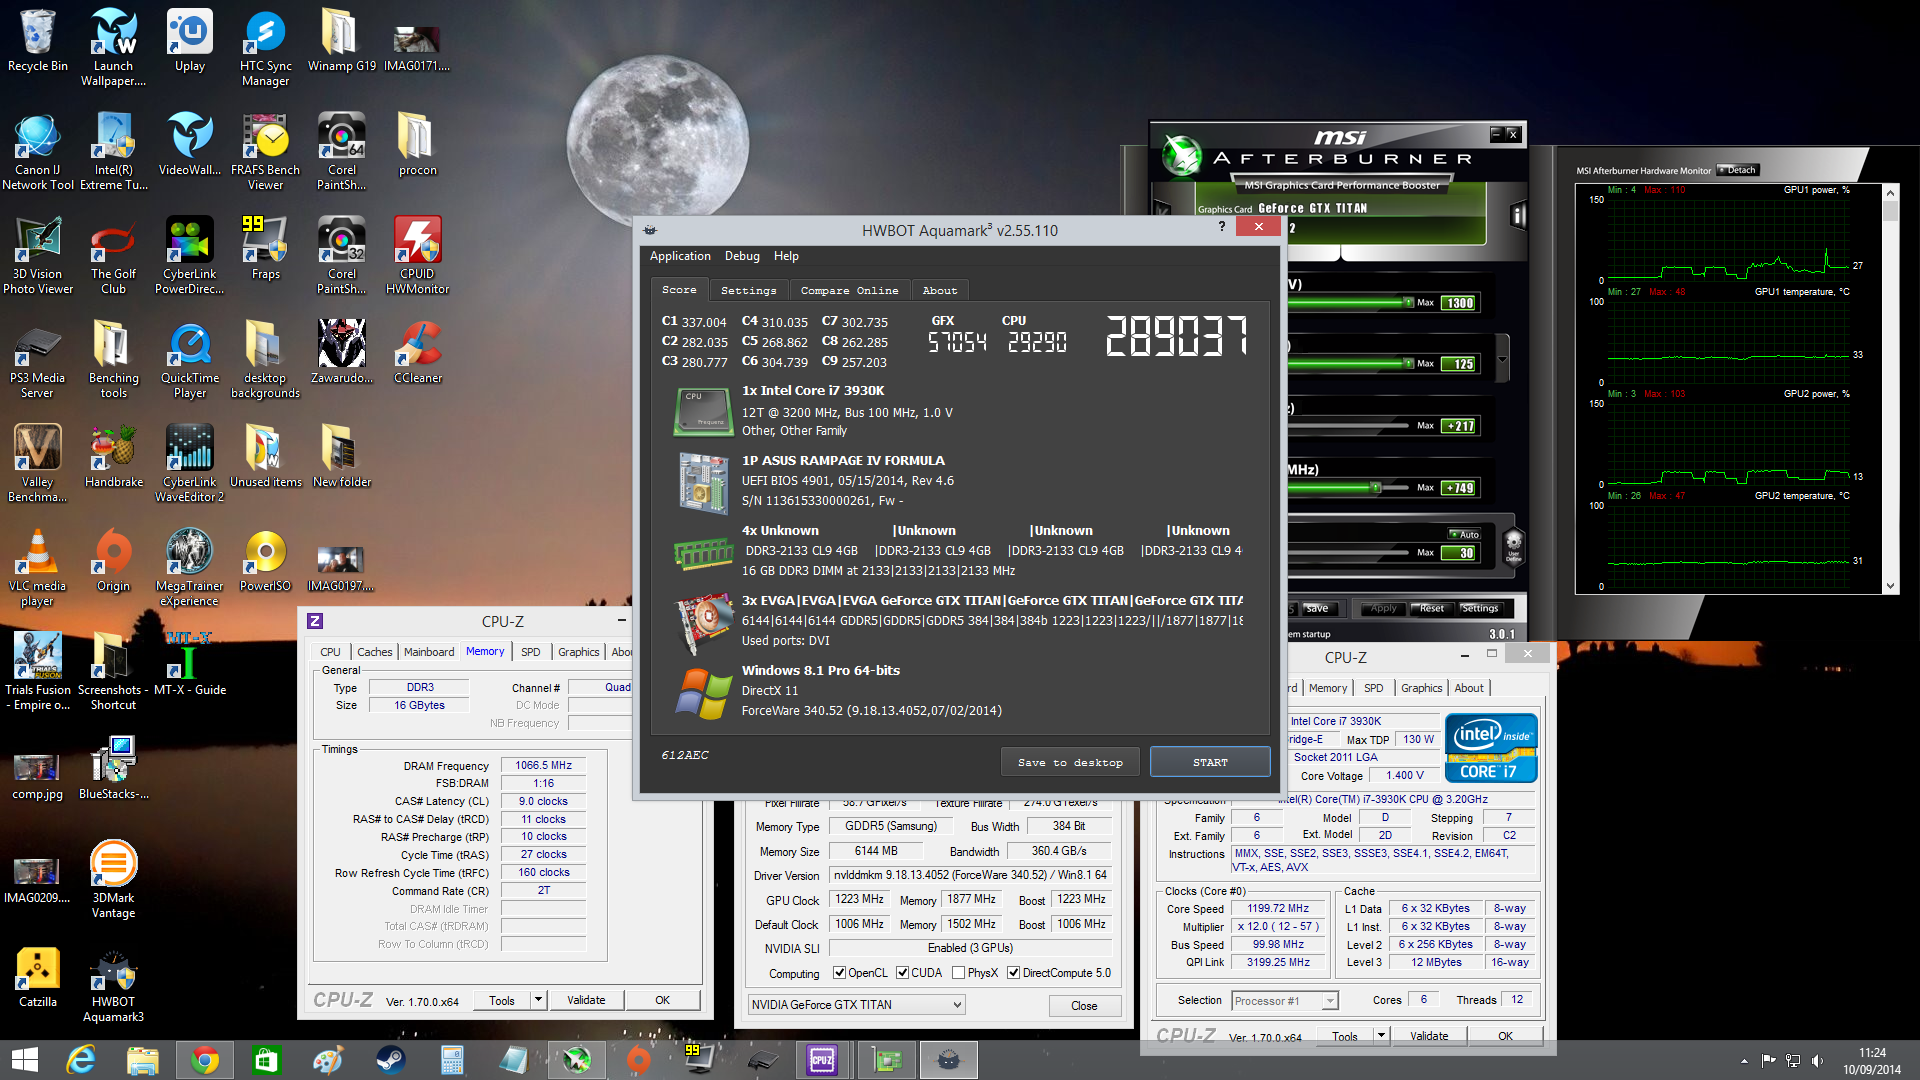
Task: Open the Uplay desktop shortcut
Action: pyautogui.click(x=189, y=41)
